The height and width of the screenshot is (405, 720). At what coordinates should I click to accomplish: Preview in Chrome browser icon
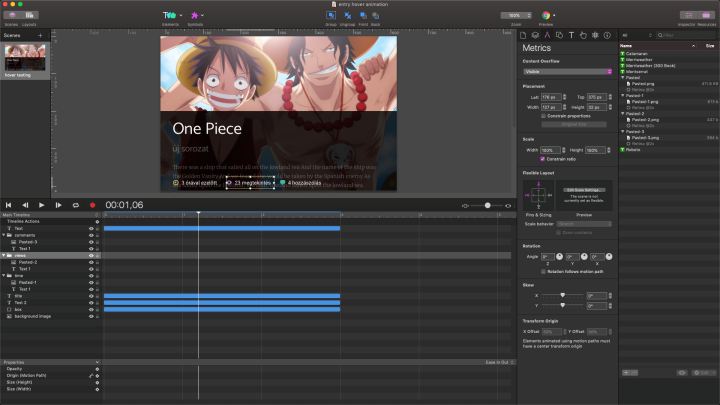(x=546, y=16)
